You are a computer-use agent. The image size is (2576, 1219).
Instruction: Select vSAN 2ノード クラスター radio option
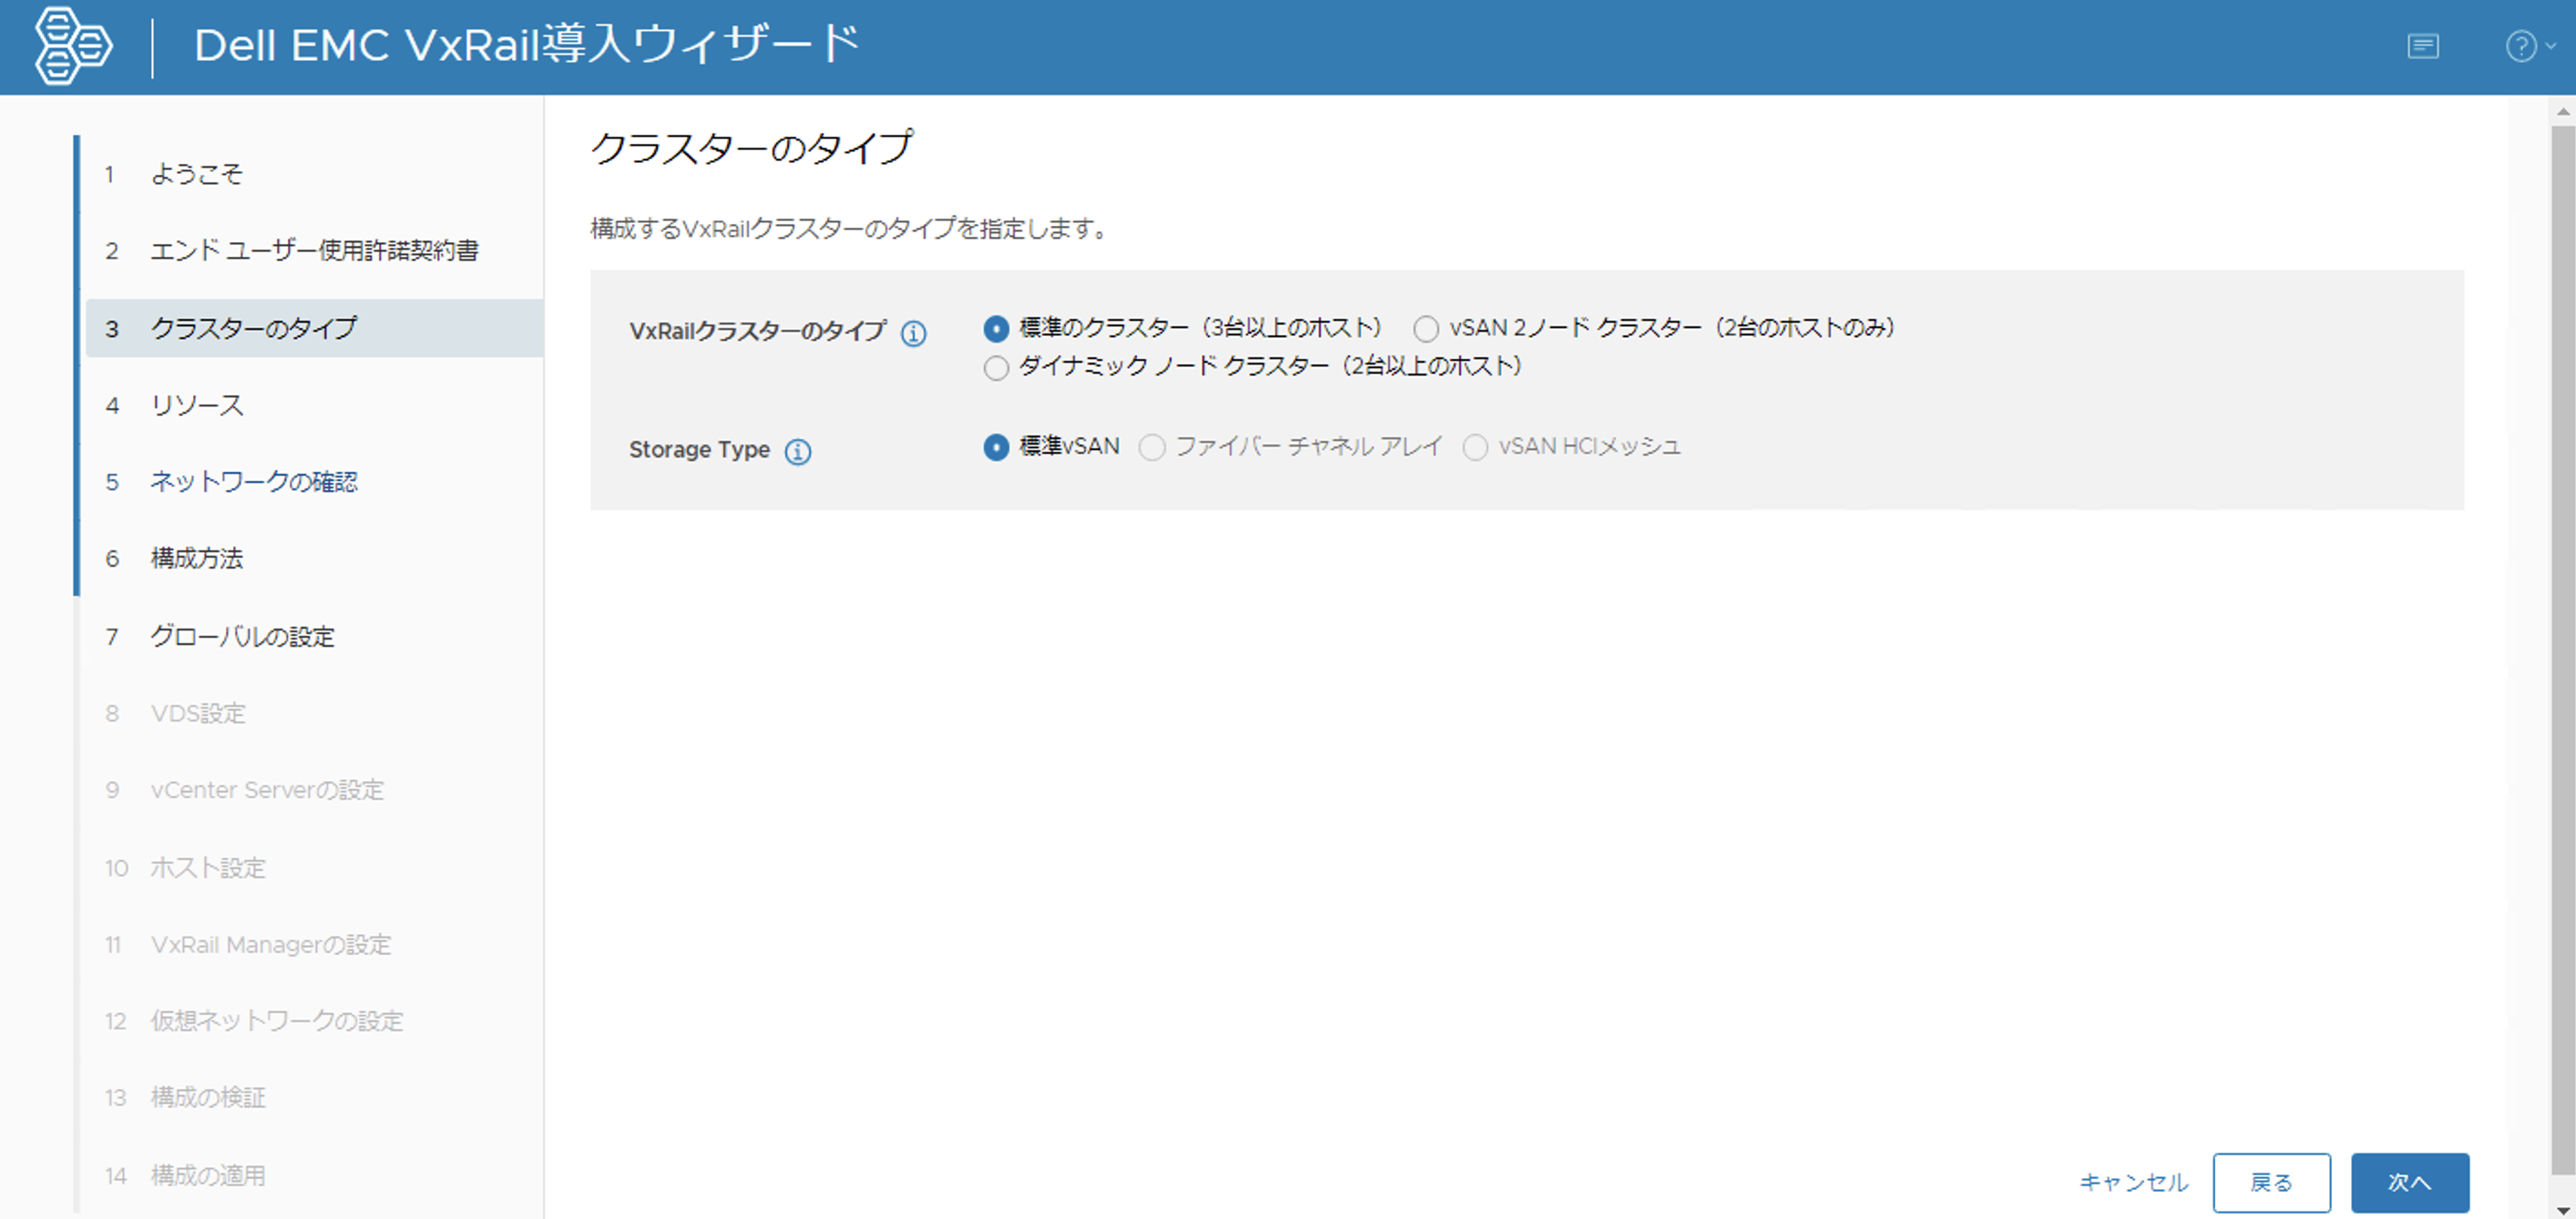[x=1426, y=329]
